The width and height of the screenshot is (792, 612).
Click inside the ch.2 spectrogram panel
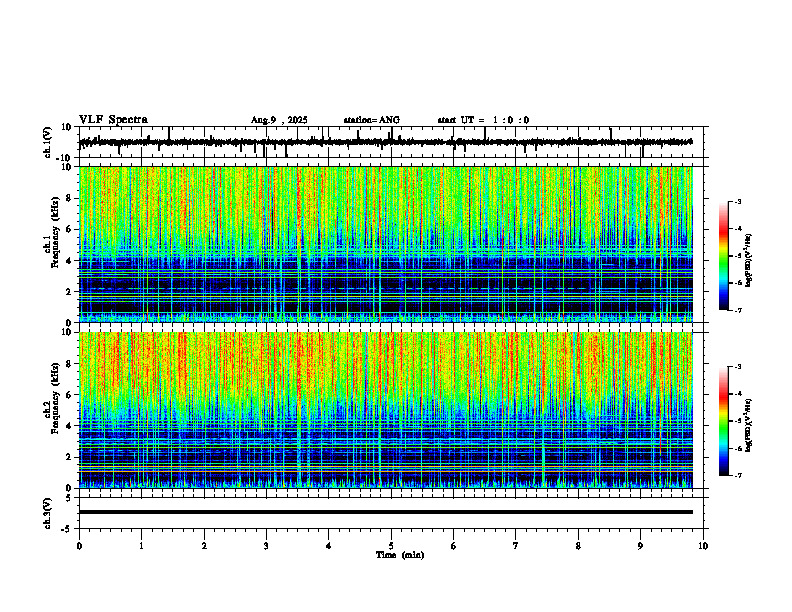point(385,410)
